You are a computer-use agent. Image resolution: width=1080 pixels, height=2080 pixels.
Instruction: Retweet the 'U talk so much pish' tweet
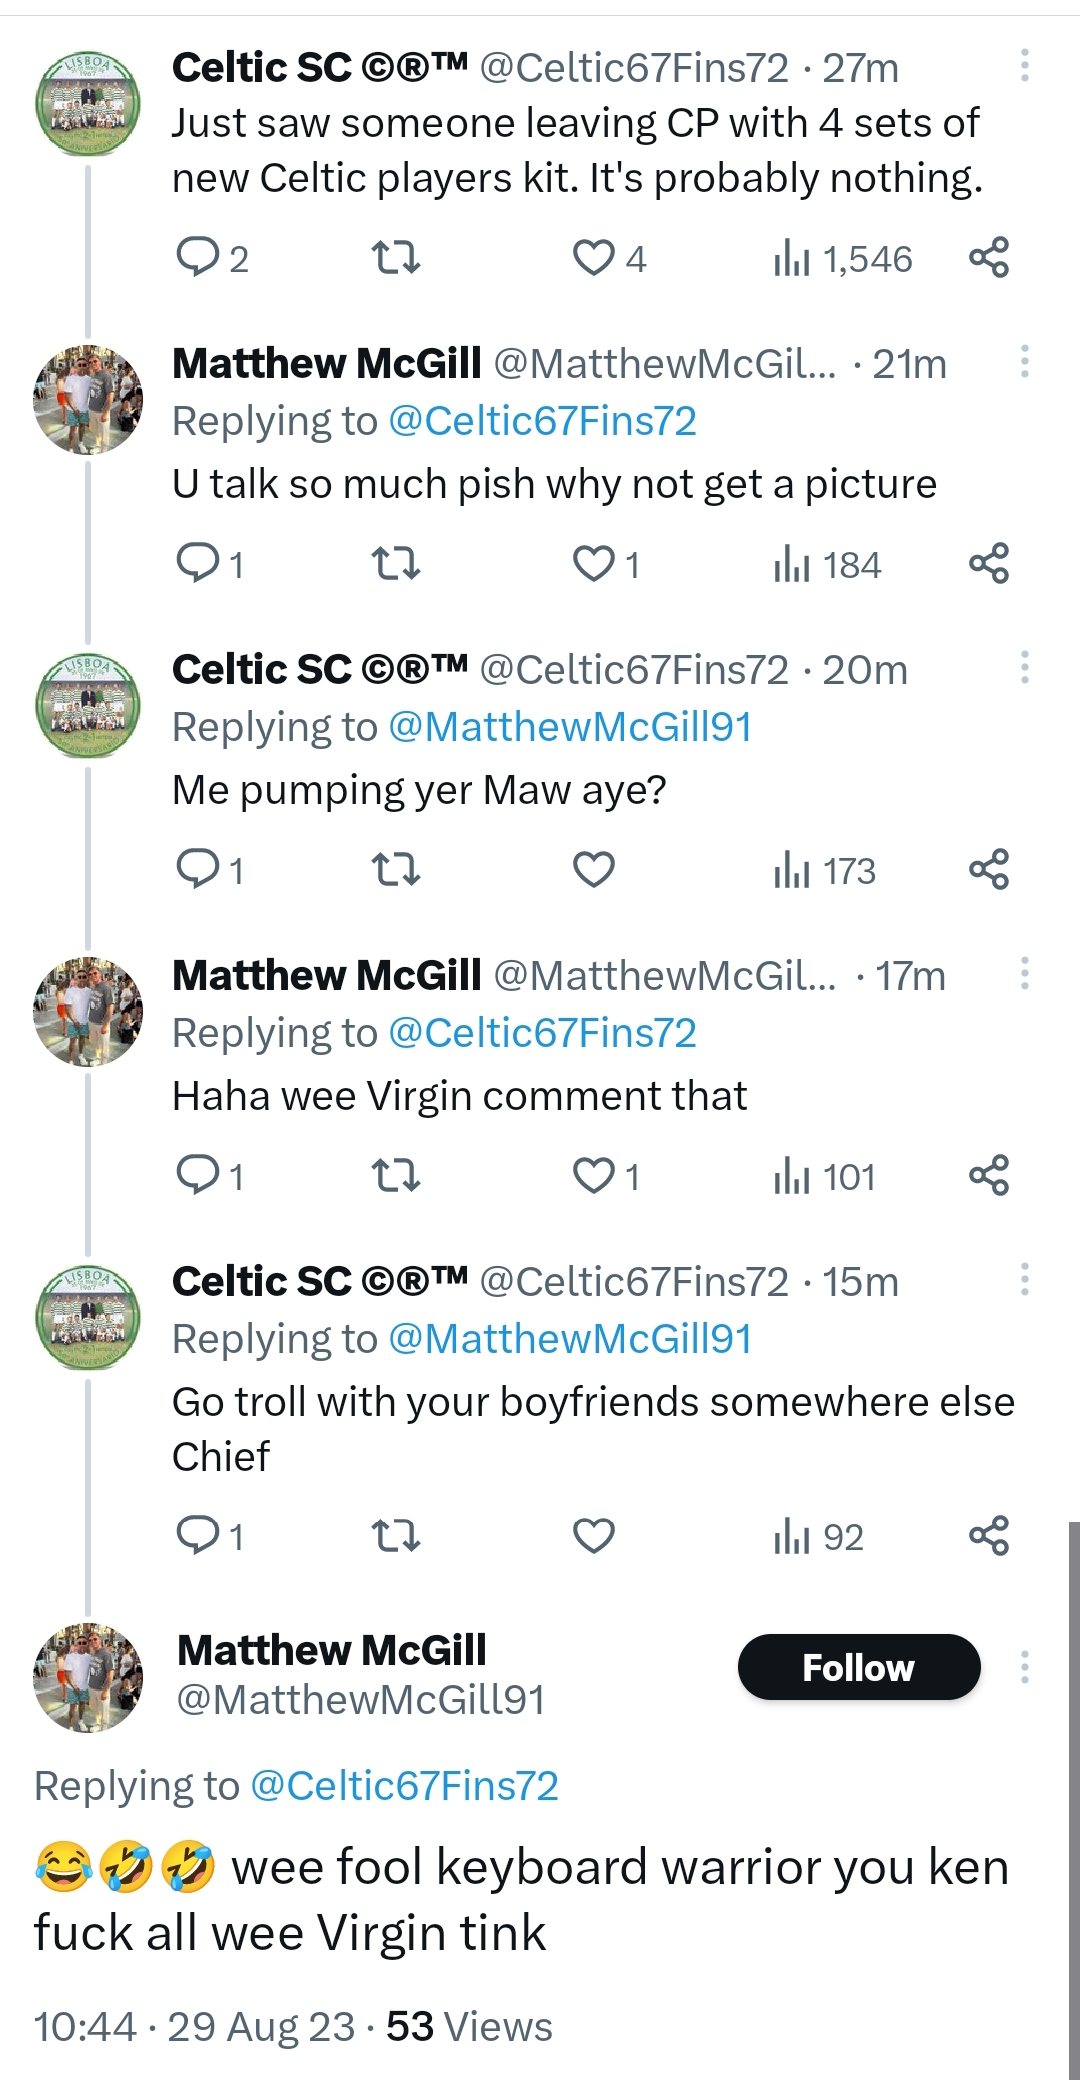point(396,564)
